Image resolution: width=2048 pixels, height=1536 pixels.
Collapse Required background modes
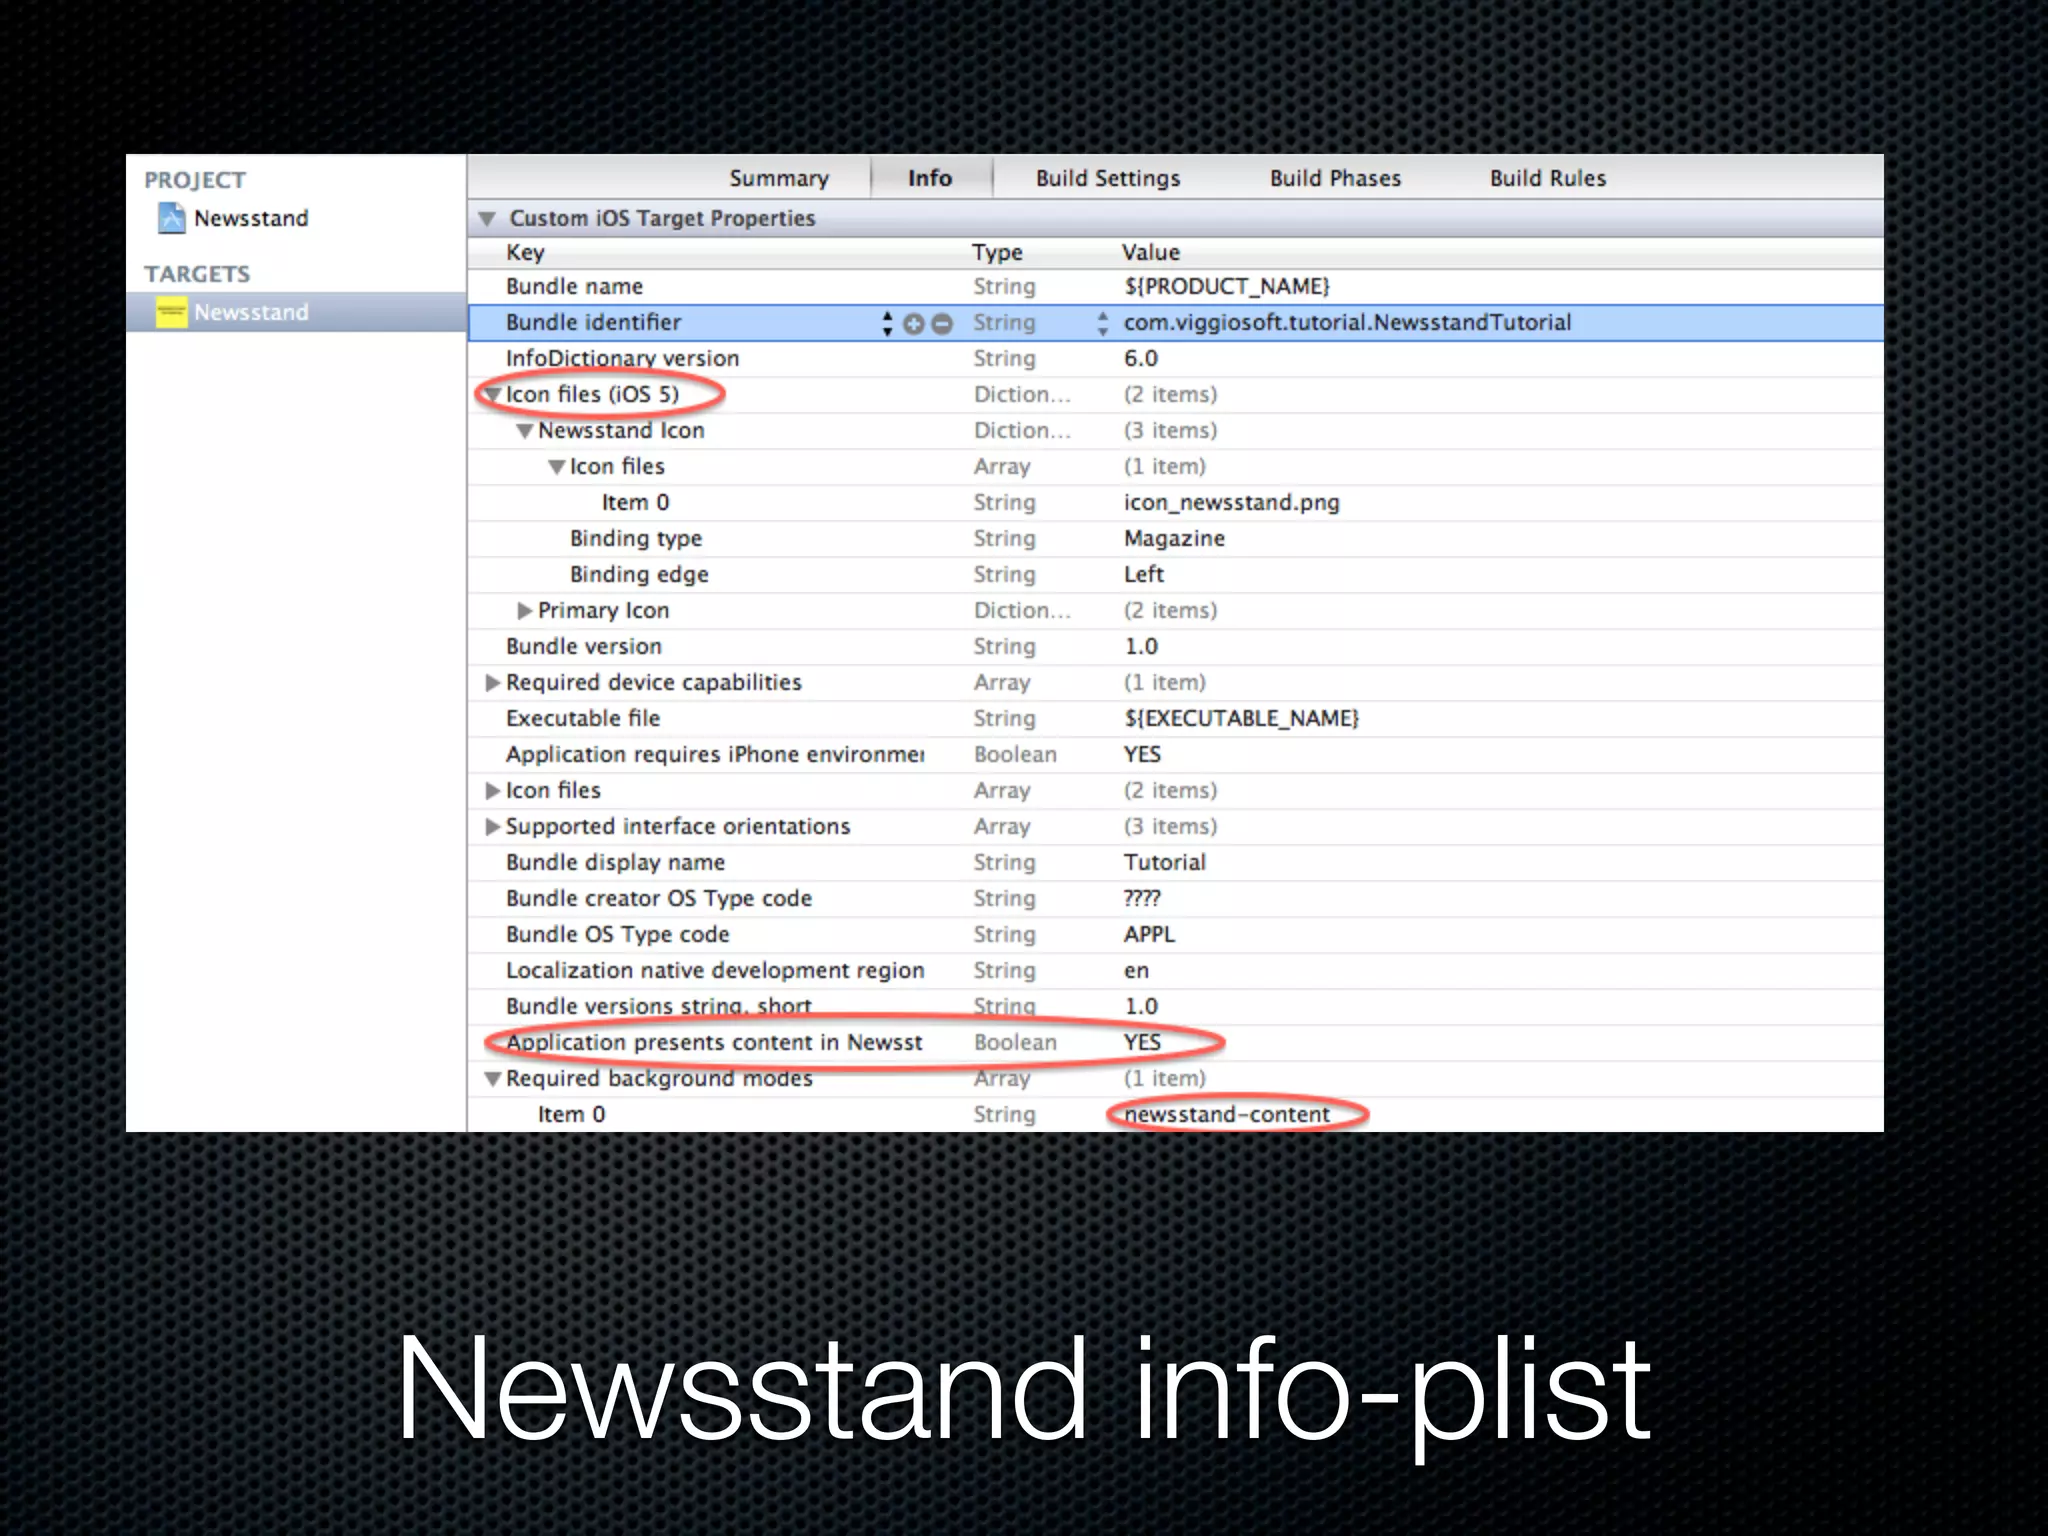[492, 1079]
